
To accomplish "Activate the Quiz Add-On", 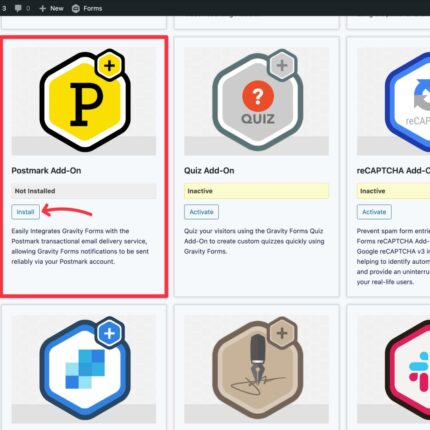I will (201, 212).
